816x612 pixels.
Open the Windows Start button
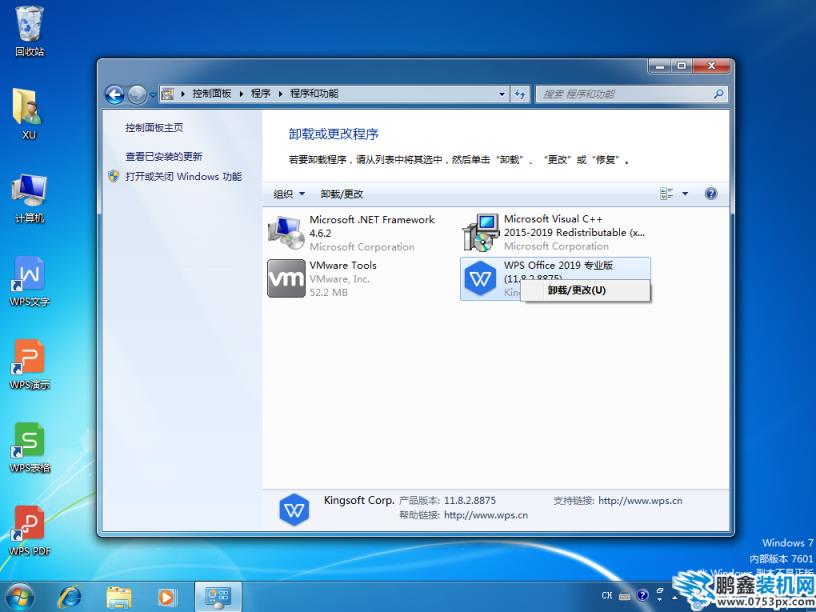[x=20, y=597]
